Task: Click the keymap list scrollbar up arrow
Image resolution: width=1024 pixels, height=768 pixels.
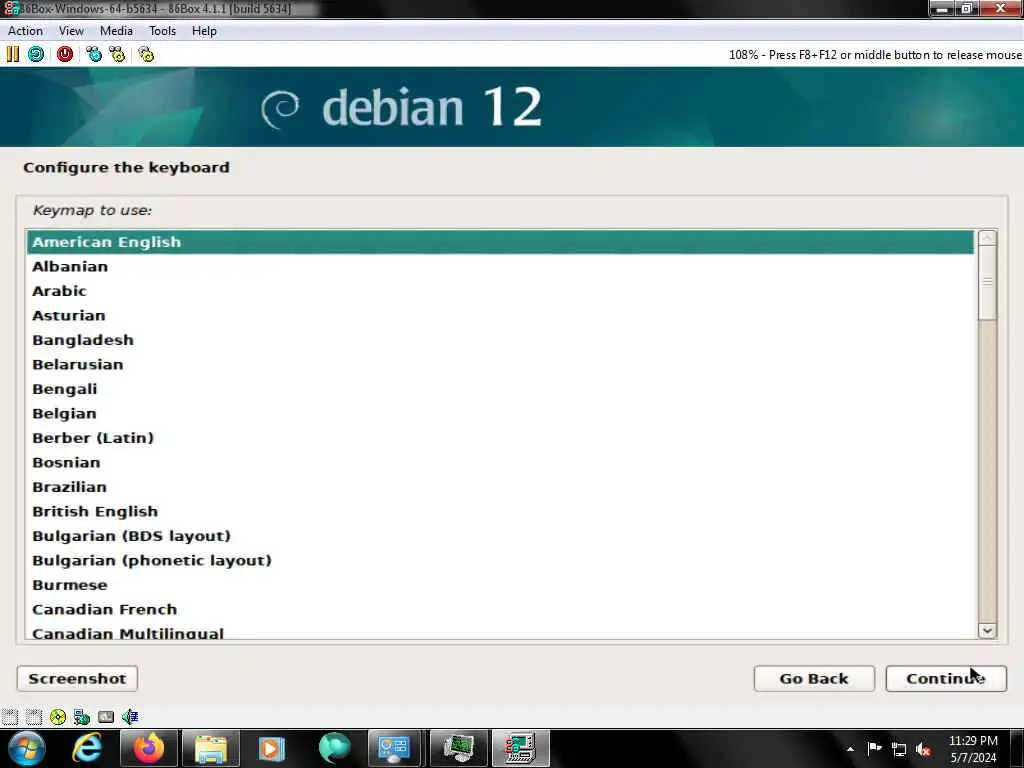Action: pyautogui.click(x=987, y=238)
